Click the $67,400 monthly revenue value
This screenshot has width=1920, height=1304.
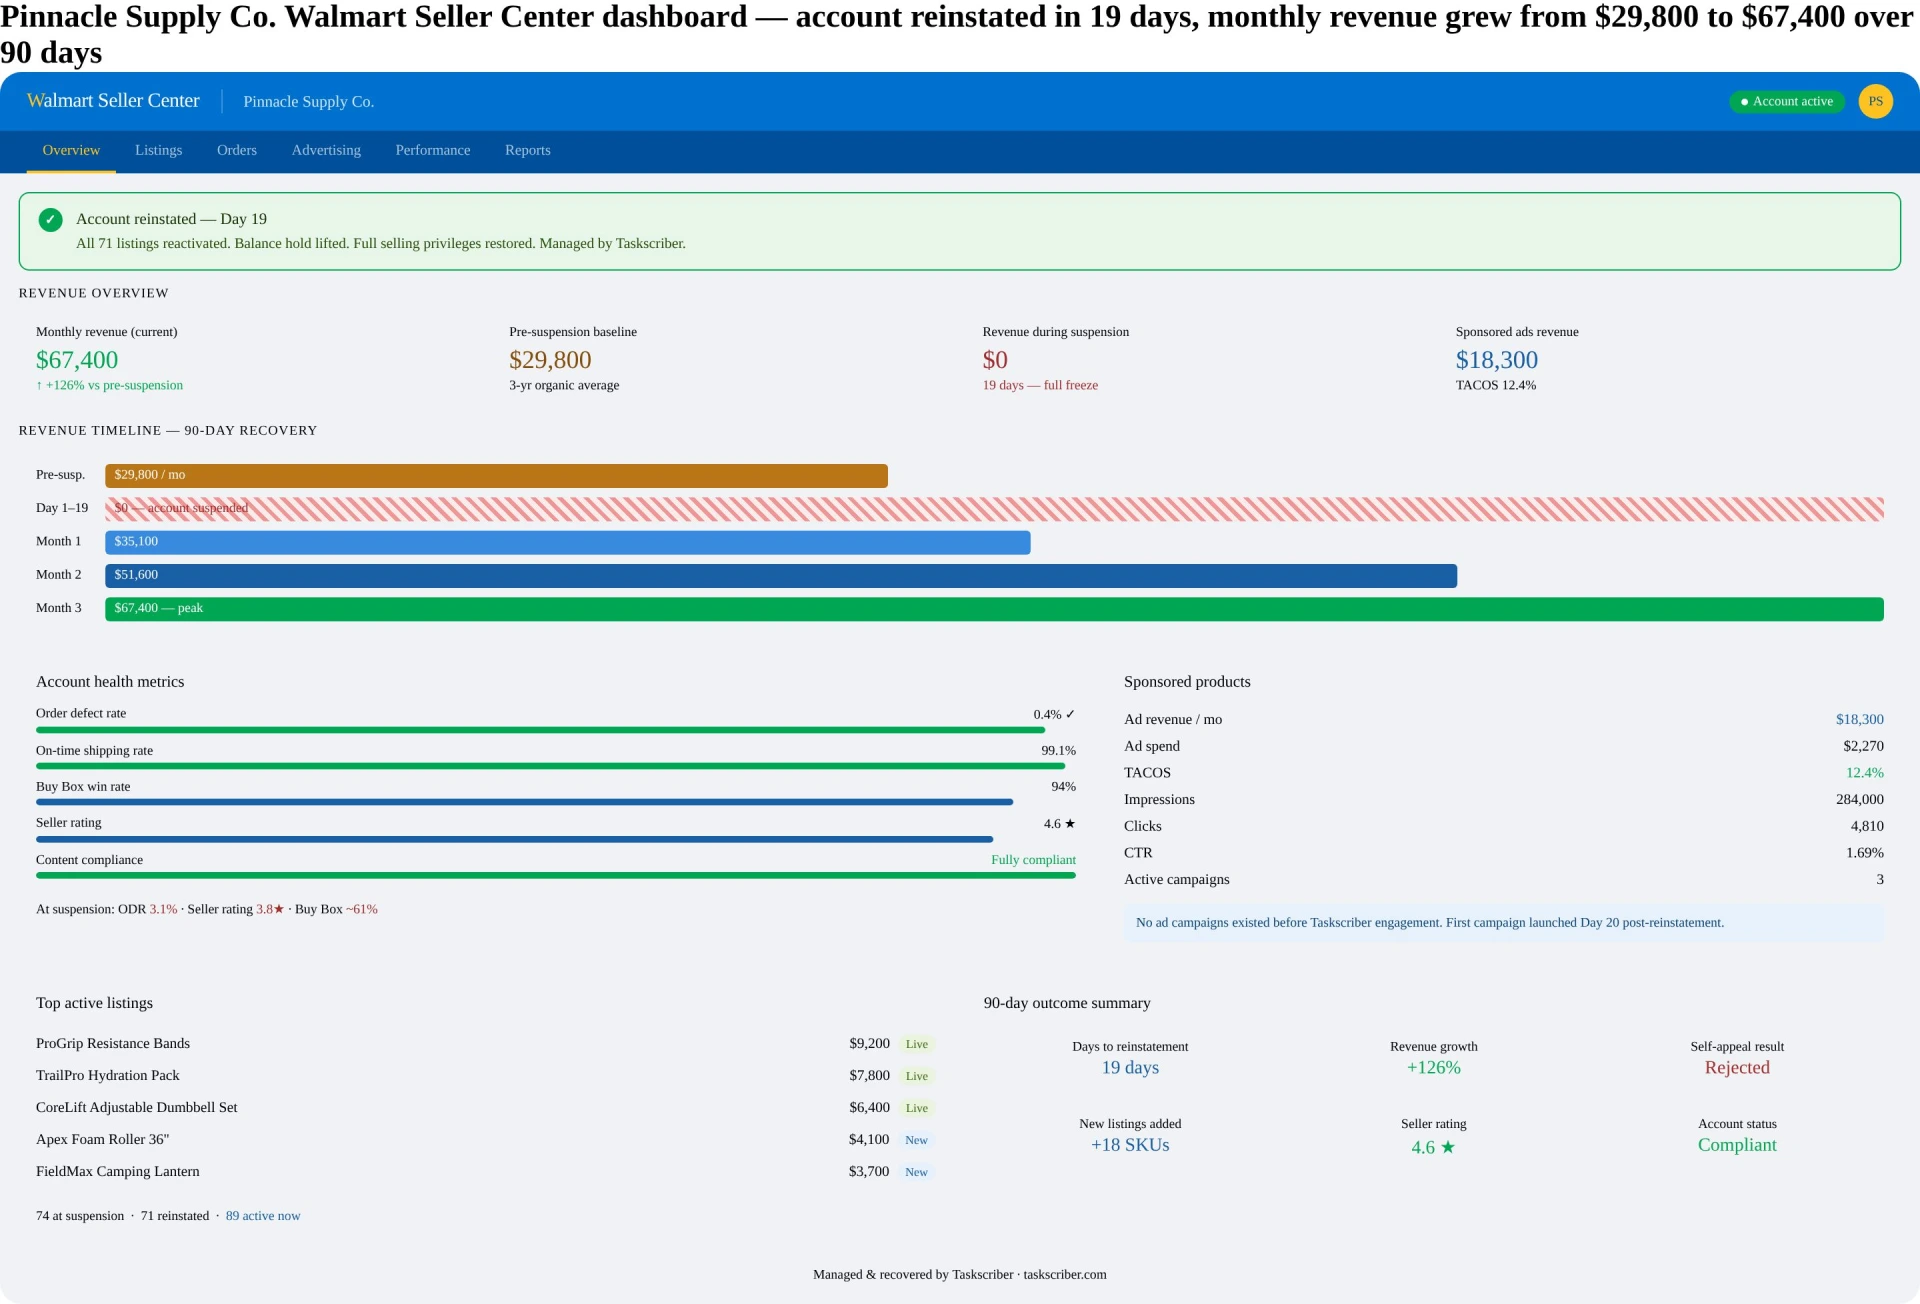(77, 360)
